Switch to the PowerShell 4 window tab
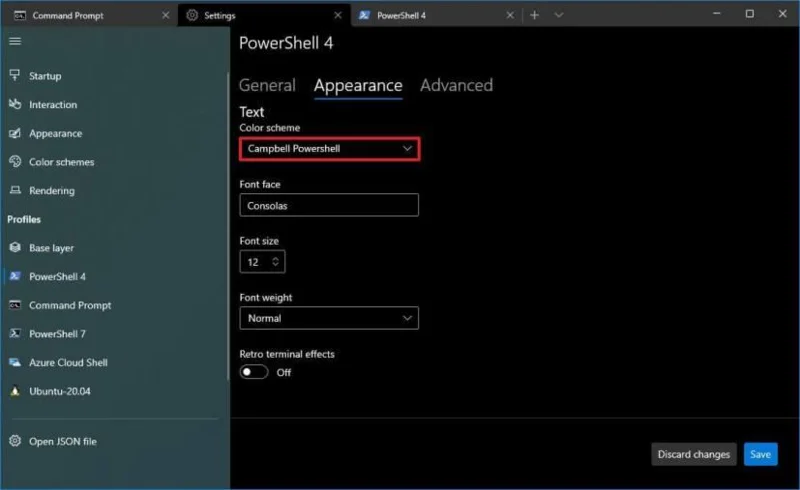 point(436,15)
